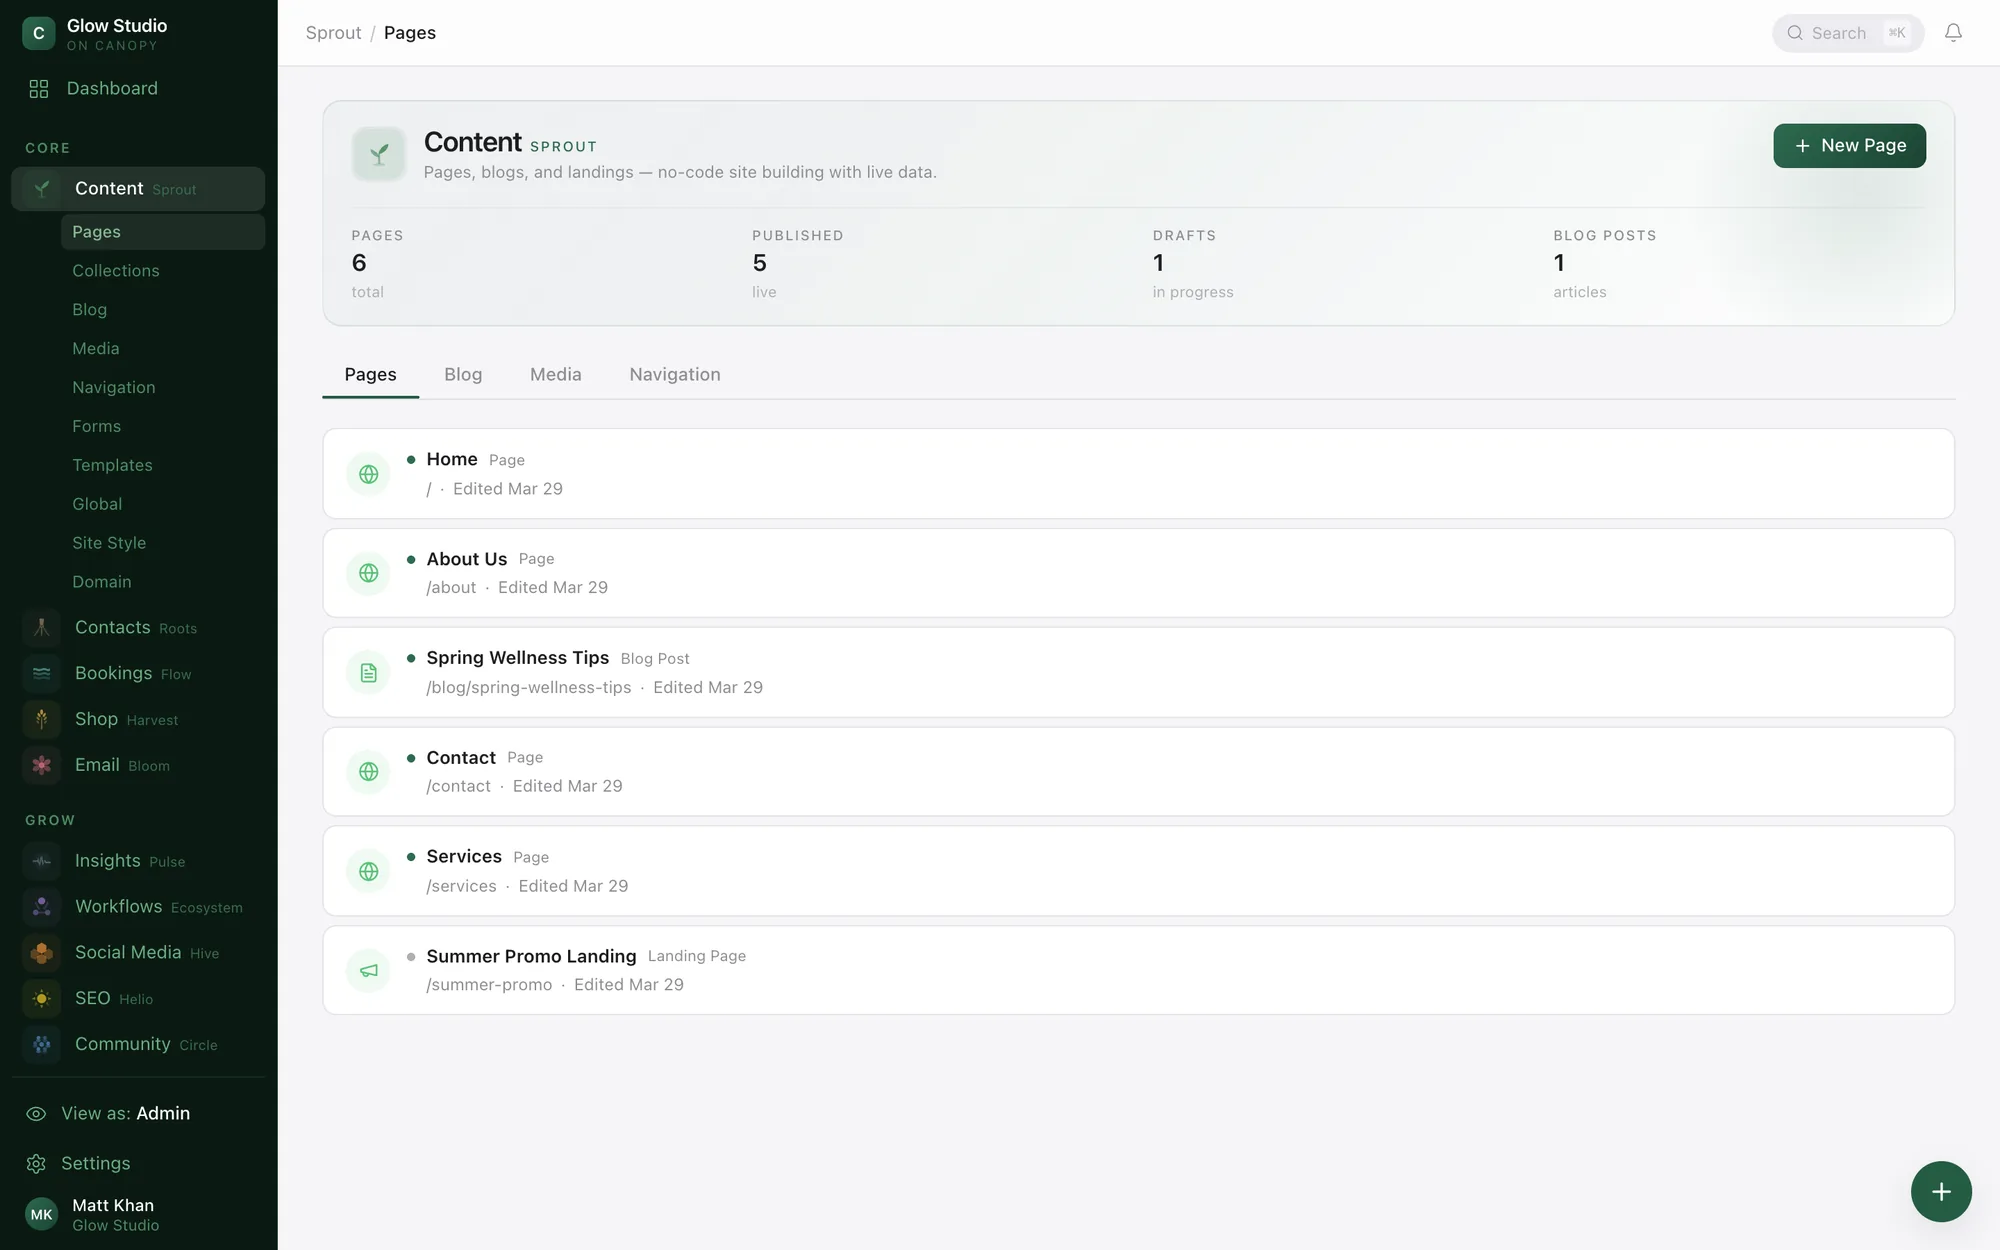Open the Services page title
Screen dimensions: 2000x1250
pos(464,857)
